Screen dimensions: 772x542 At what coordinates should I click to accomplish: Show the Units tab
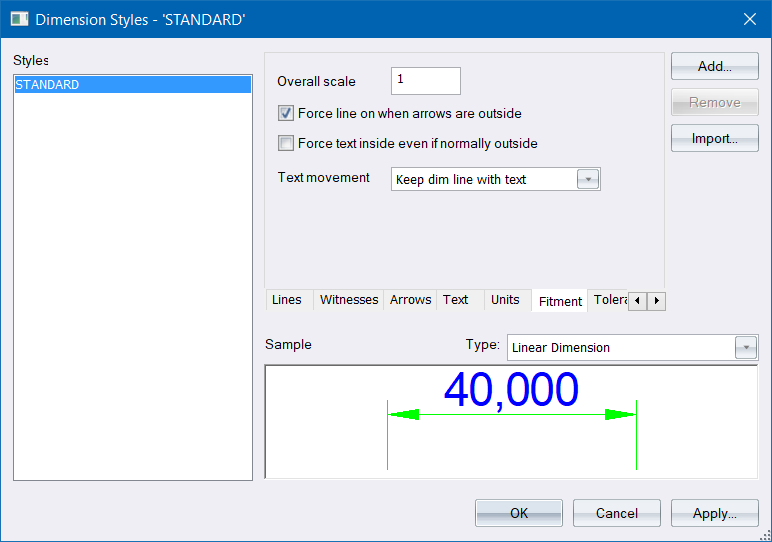[505, 300]
